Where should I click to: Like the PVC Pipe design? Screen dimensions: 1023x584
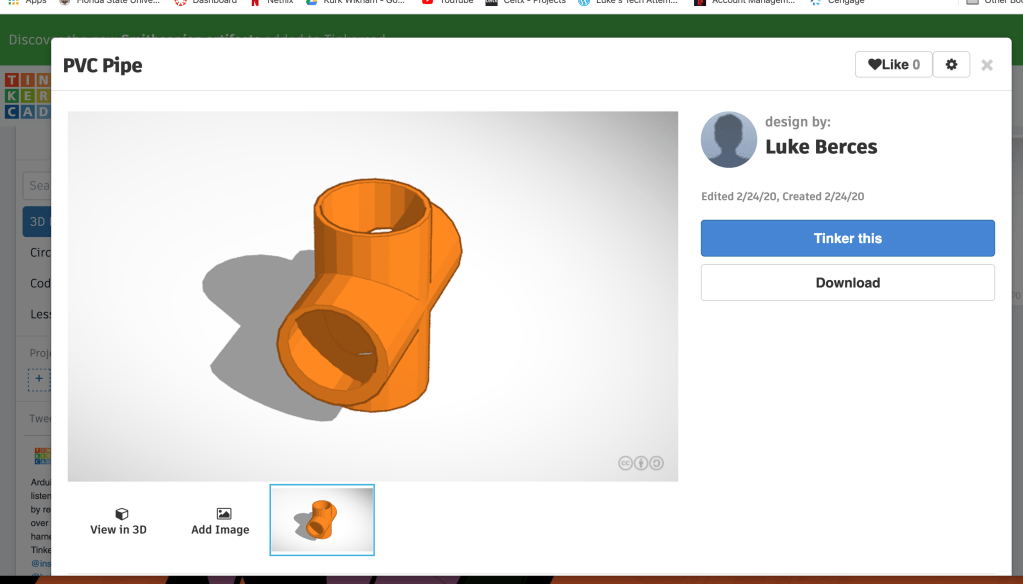[893, 65]
